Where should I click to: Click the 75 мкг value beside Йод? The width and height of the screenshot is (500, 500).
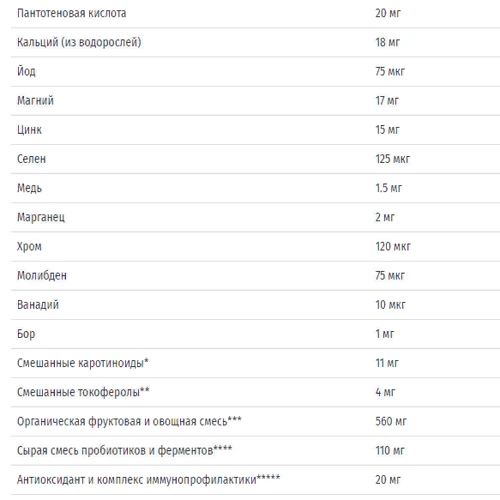point(390,71)
